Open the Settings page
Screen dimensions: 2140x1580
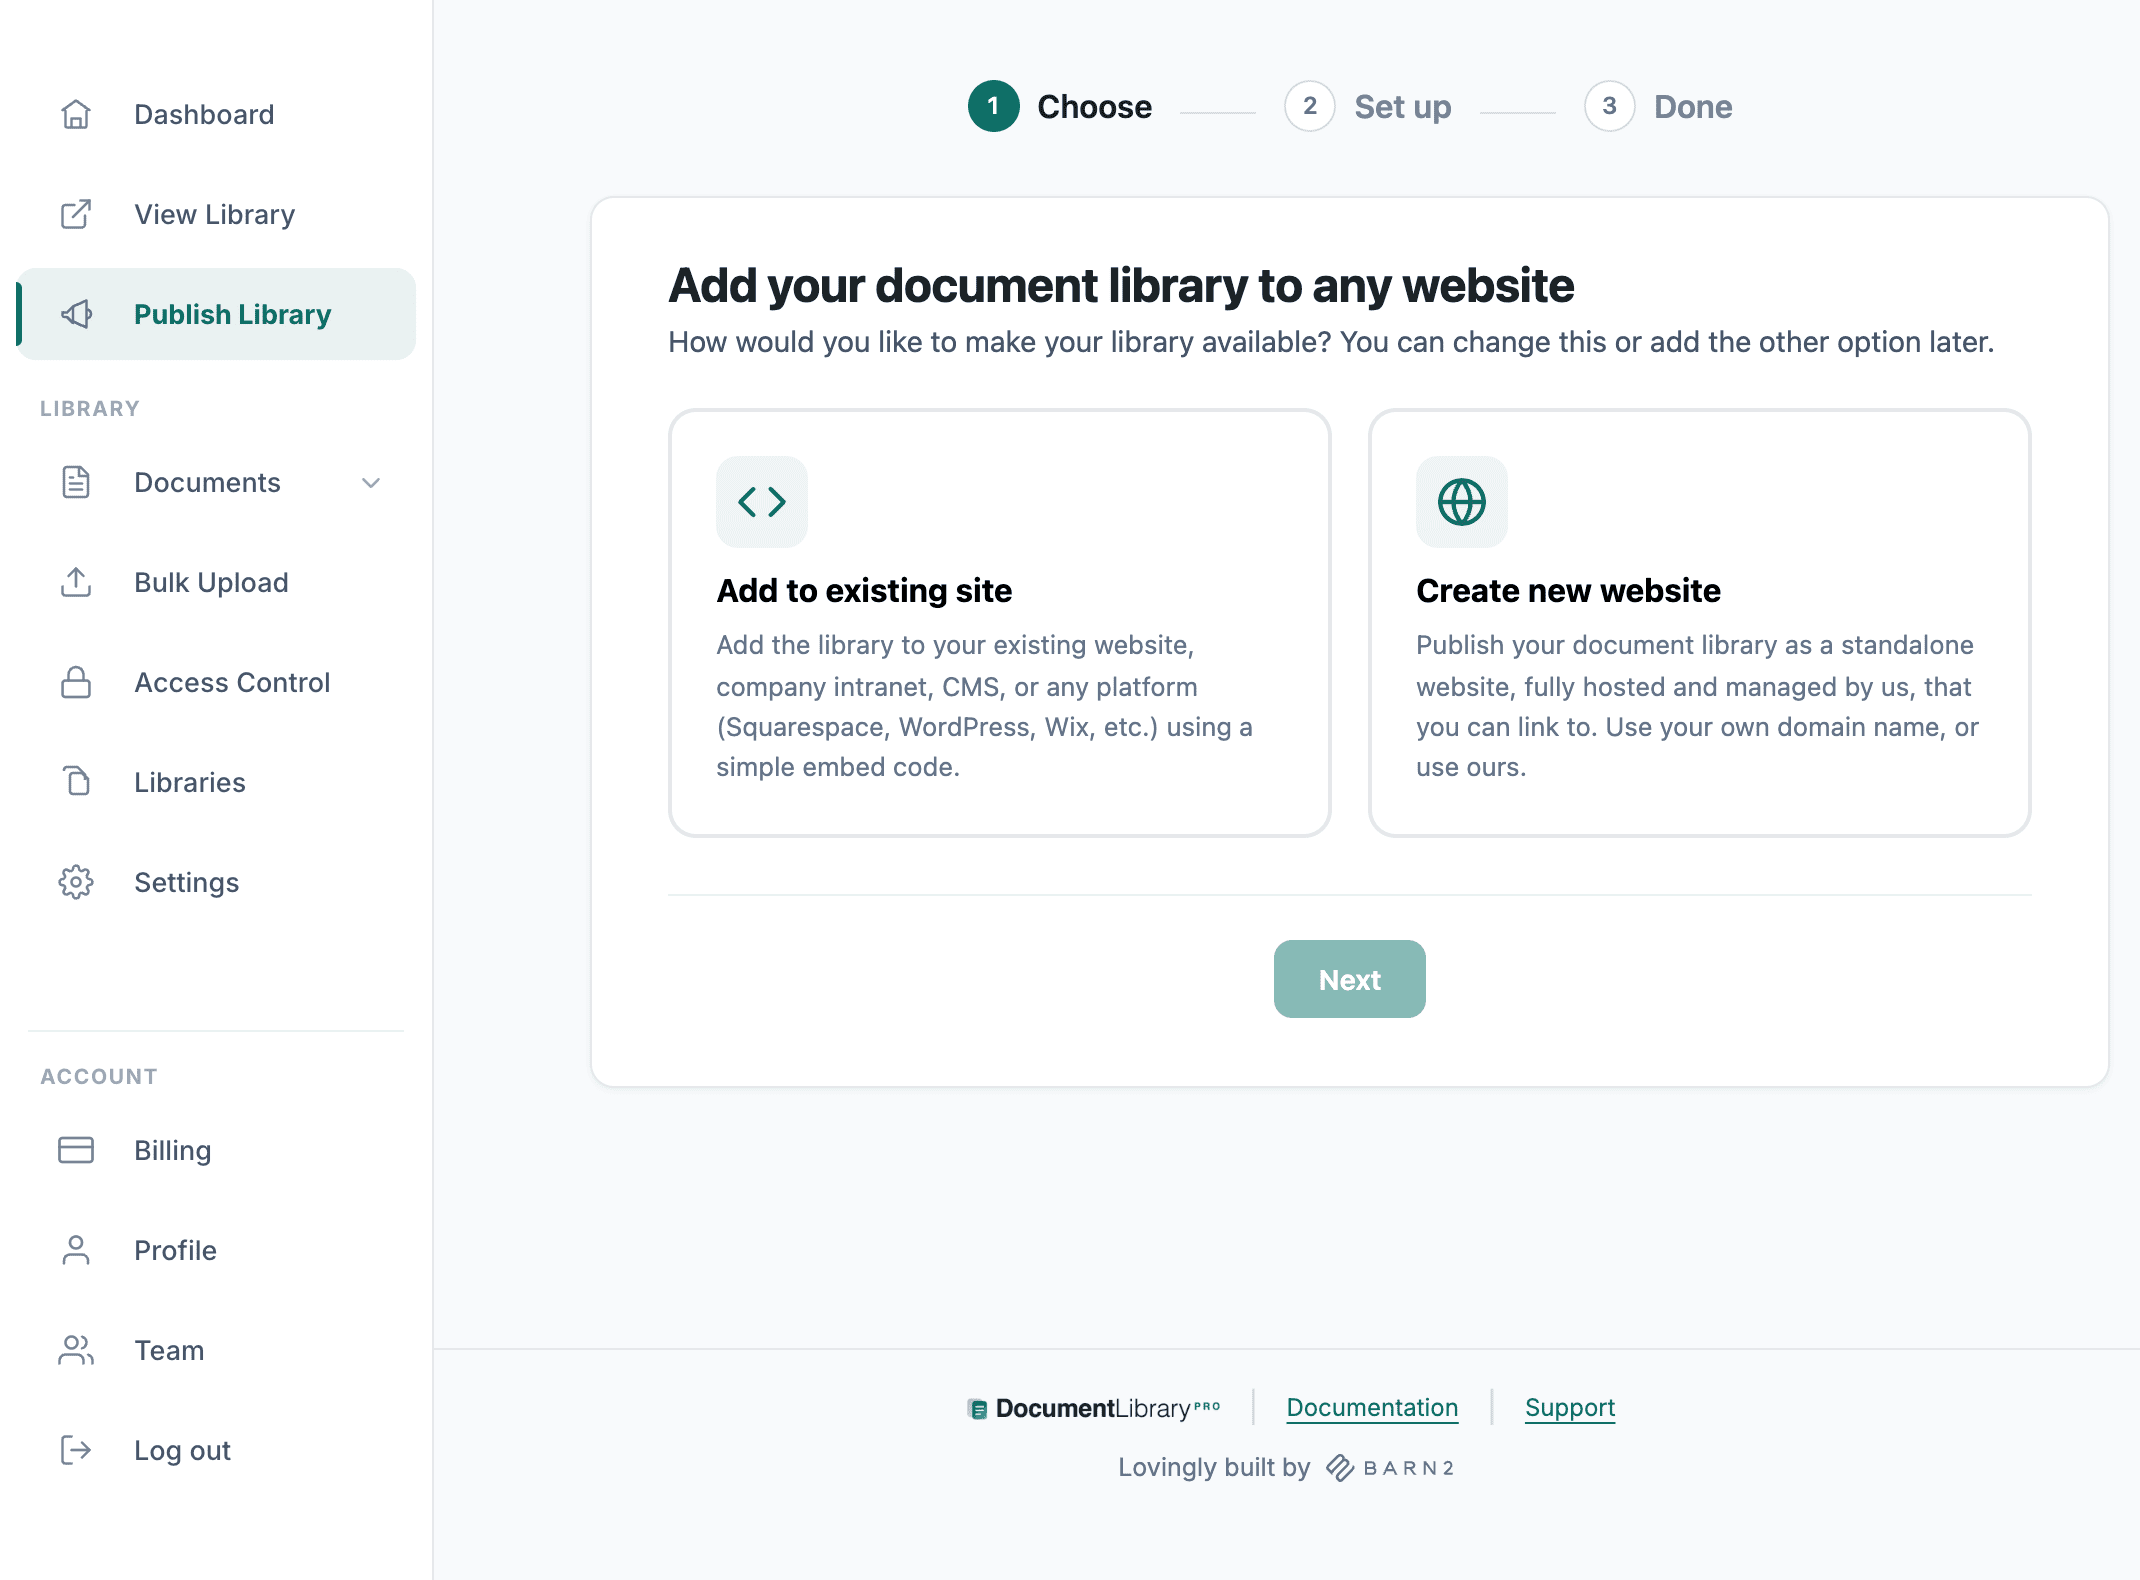click(216, 882)
